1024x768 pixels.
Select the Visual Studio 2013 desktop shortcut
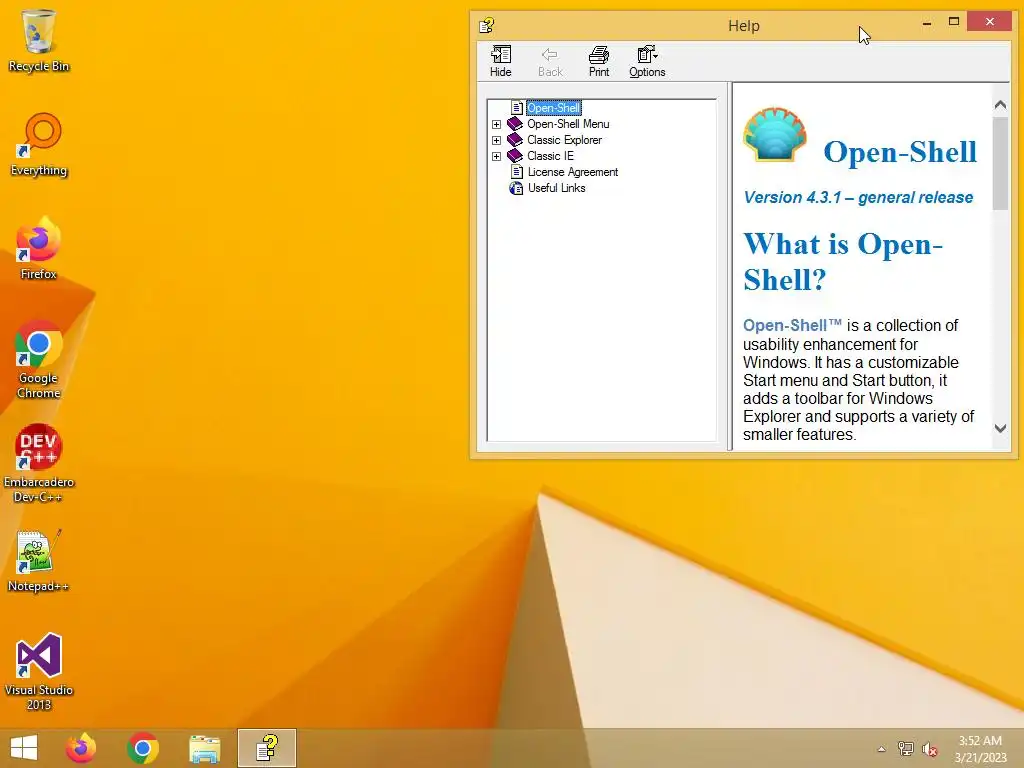(39, 671)
